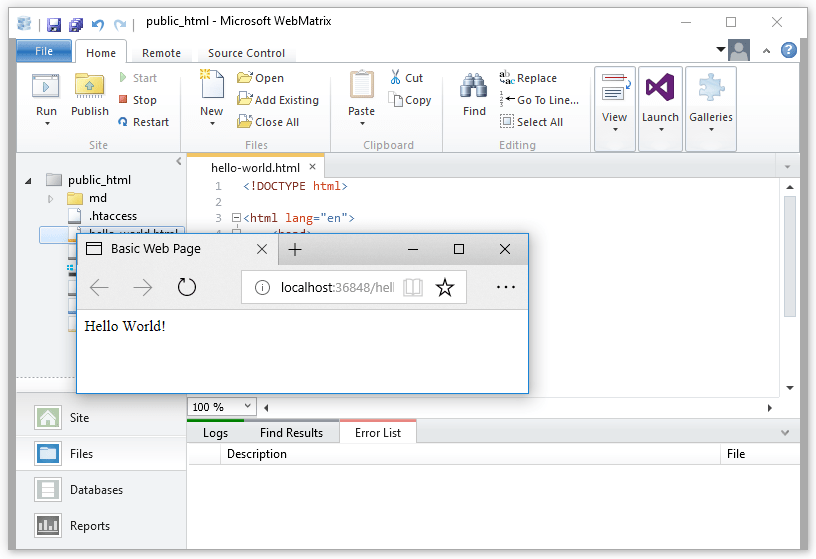Click the user account icon
The height and width of the screenshot is (559, 816).
pos(739,50)
